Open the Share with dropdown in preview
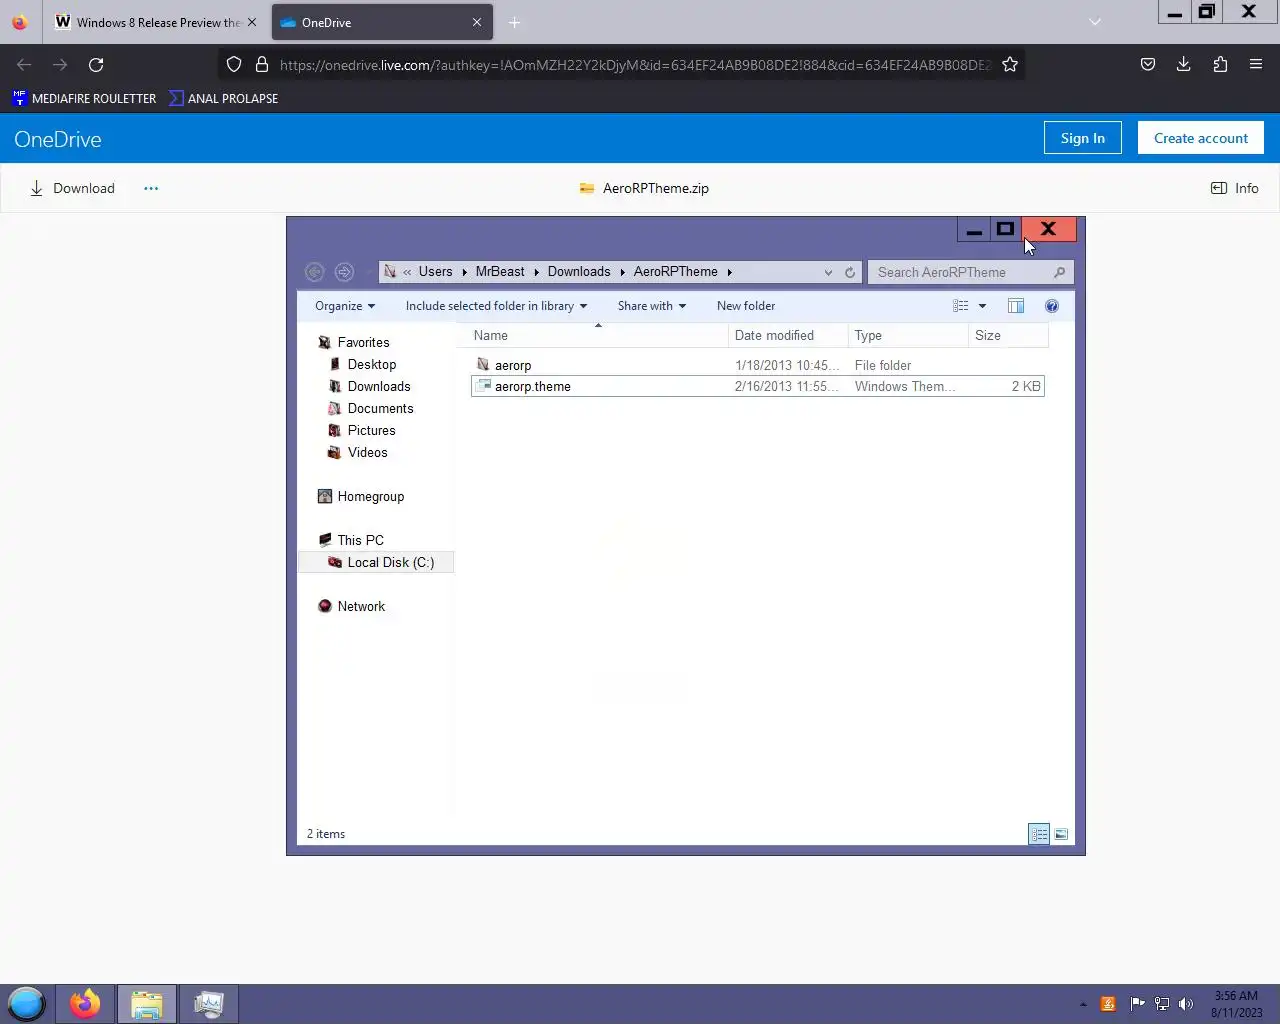Image resolution: width=1280 pixels, height=1024 pixels. pos(652,306)
